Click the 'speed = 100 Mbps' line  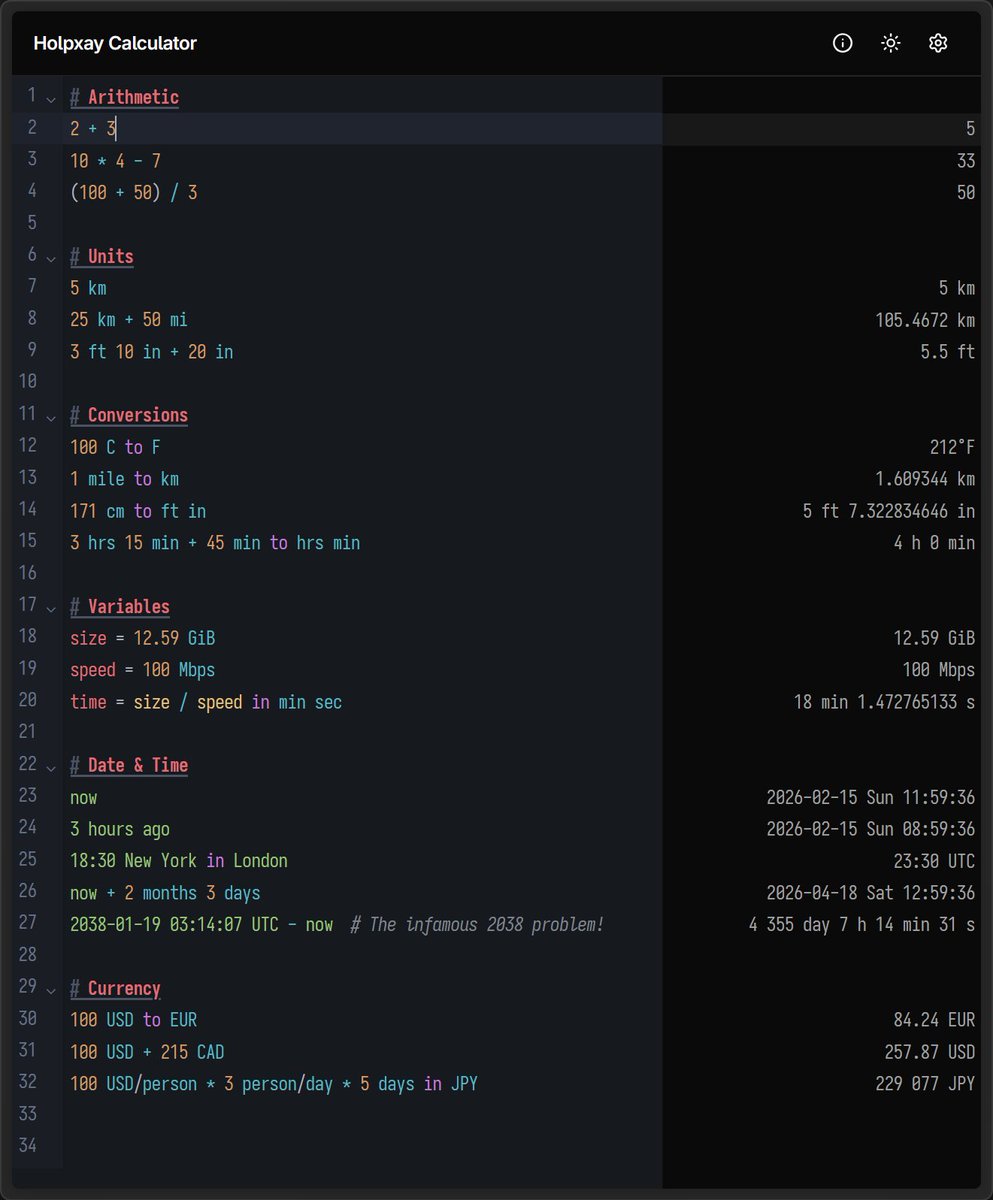143,670
